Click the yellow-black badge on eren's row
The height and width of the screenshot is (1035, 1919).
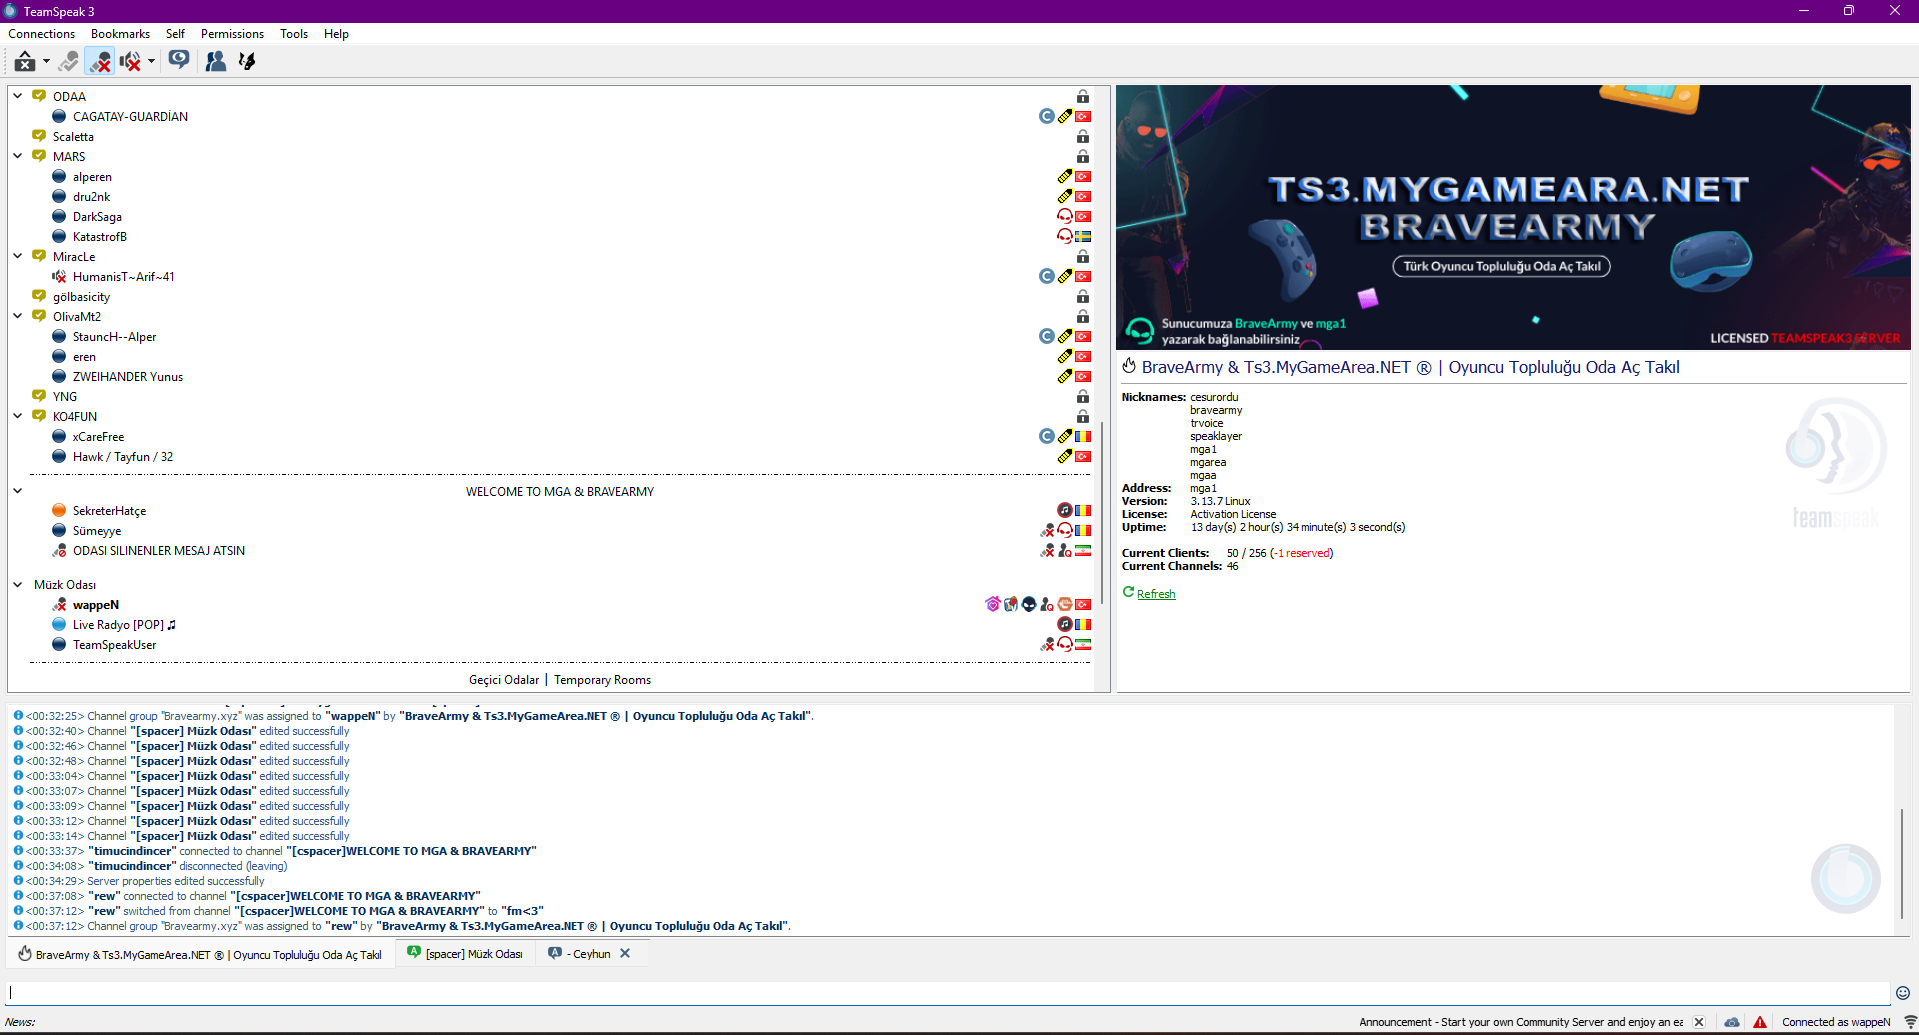tap(1065, 356)
